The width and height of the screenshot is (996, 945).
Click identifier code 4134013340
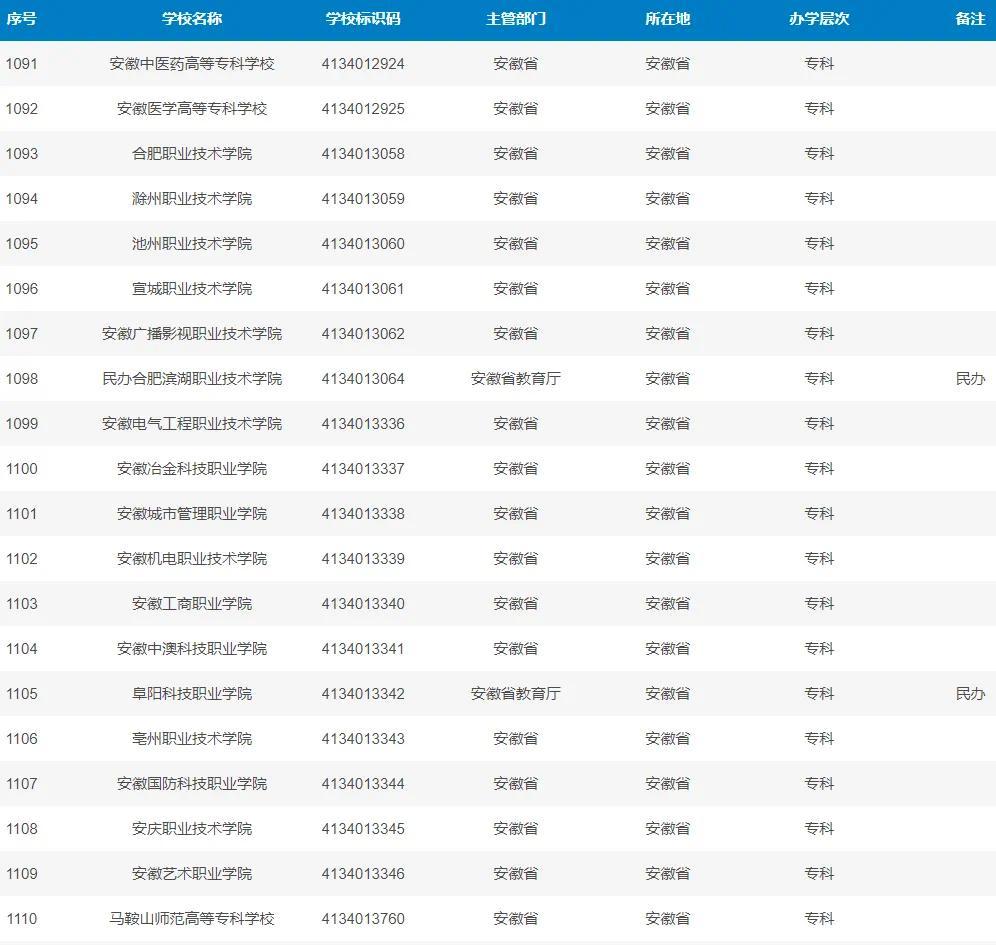[x=363, y=604]
